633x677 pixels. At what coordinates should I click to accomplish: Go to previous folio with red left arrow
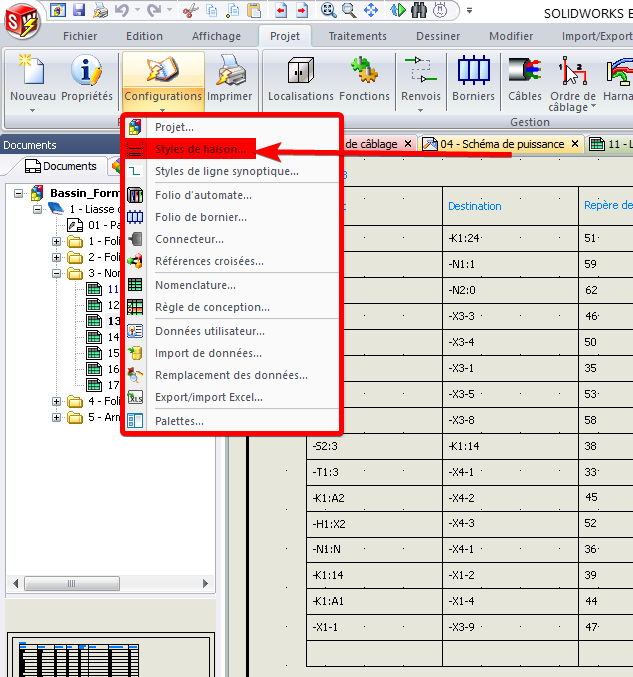pyautogui.click(x=281, y=9)
